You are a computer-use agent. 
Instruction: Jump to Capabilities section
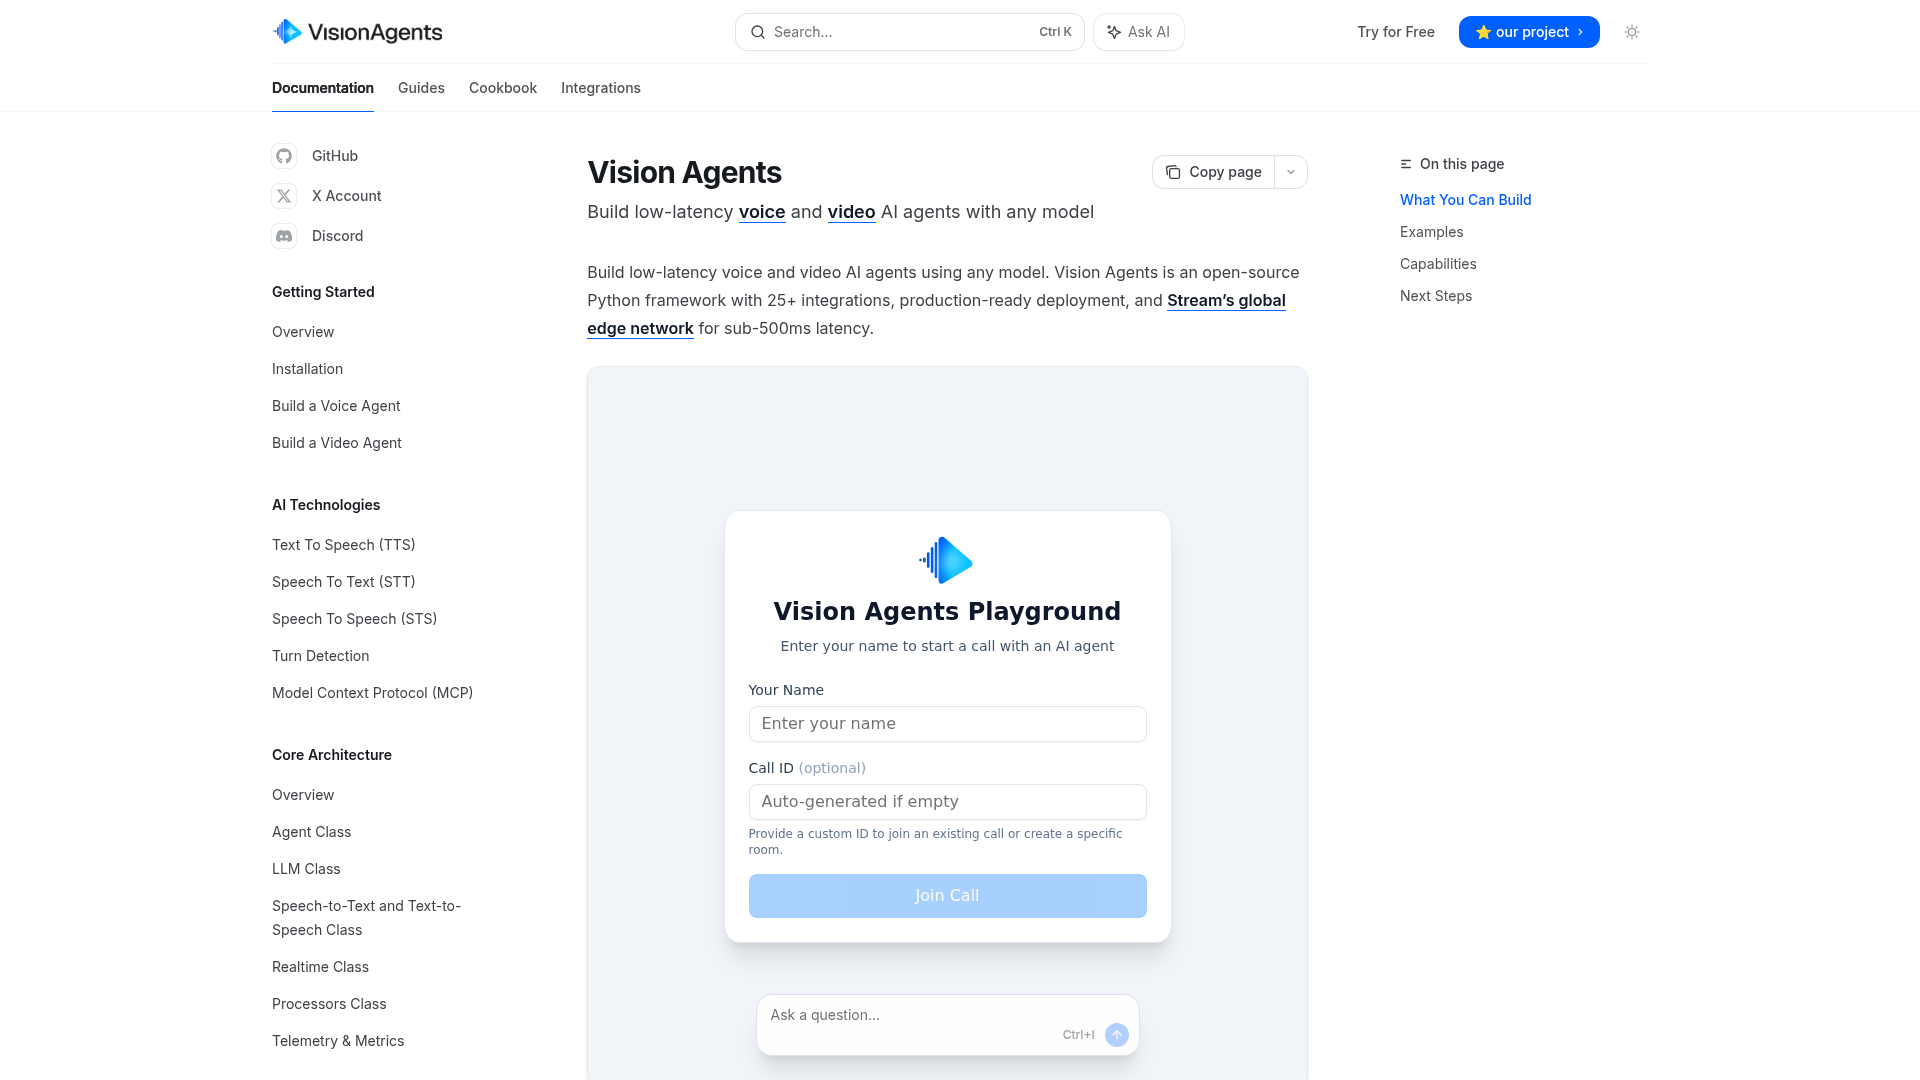click(x=1438, y=264)
